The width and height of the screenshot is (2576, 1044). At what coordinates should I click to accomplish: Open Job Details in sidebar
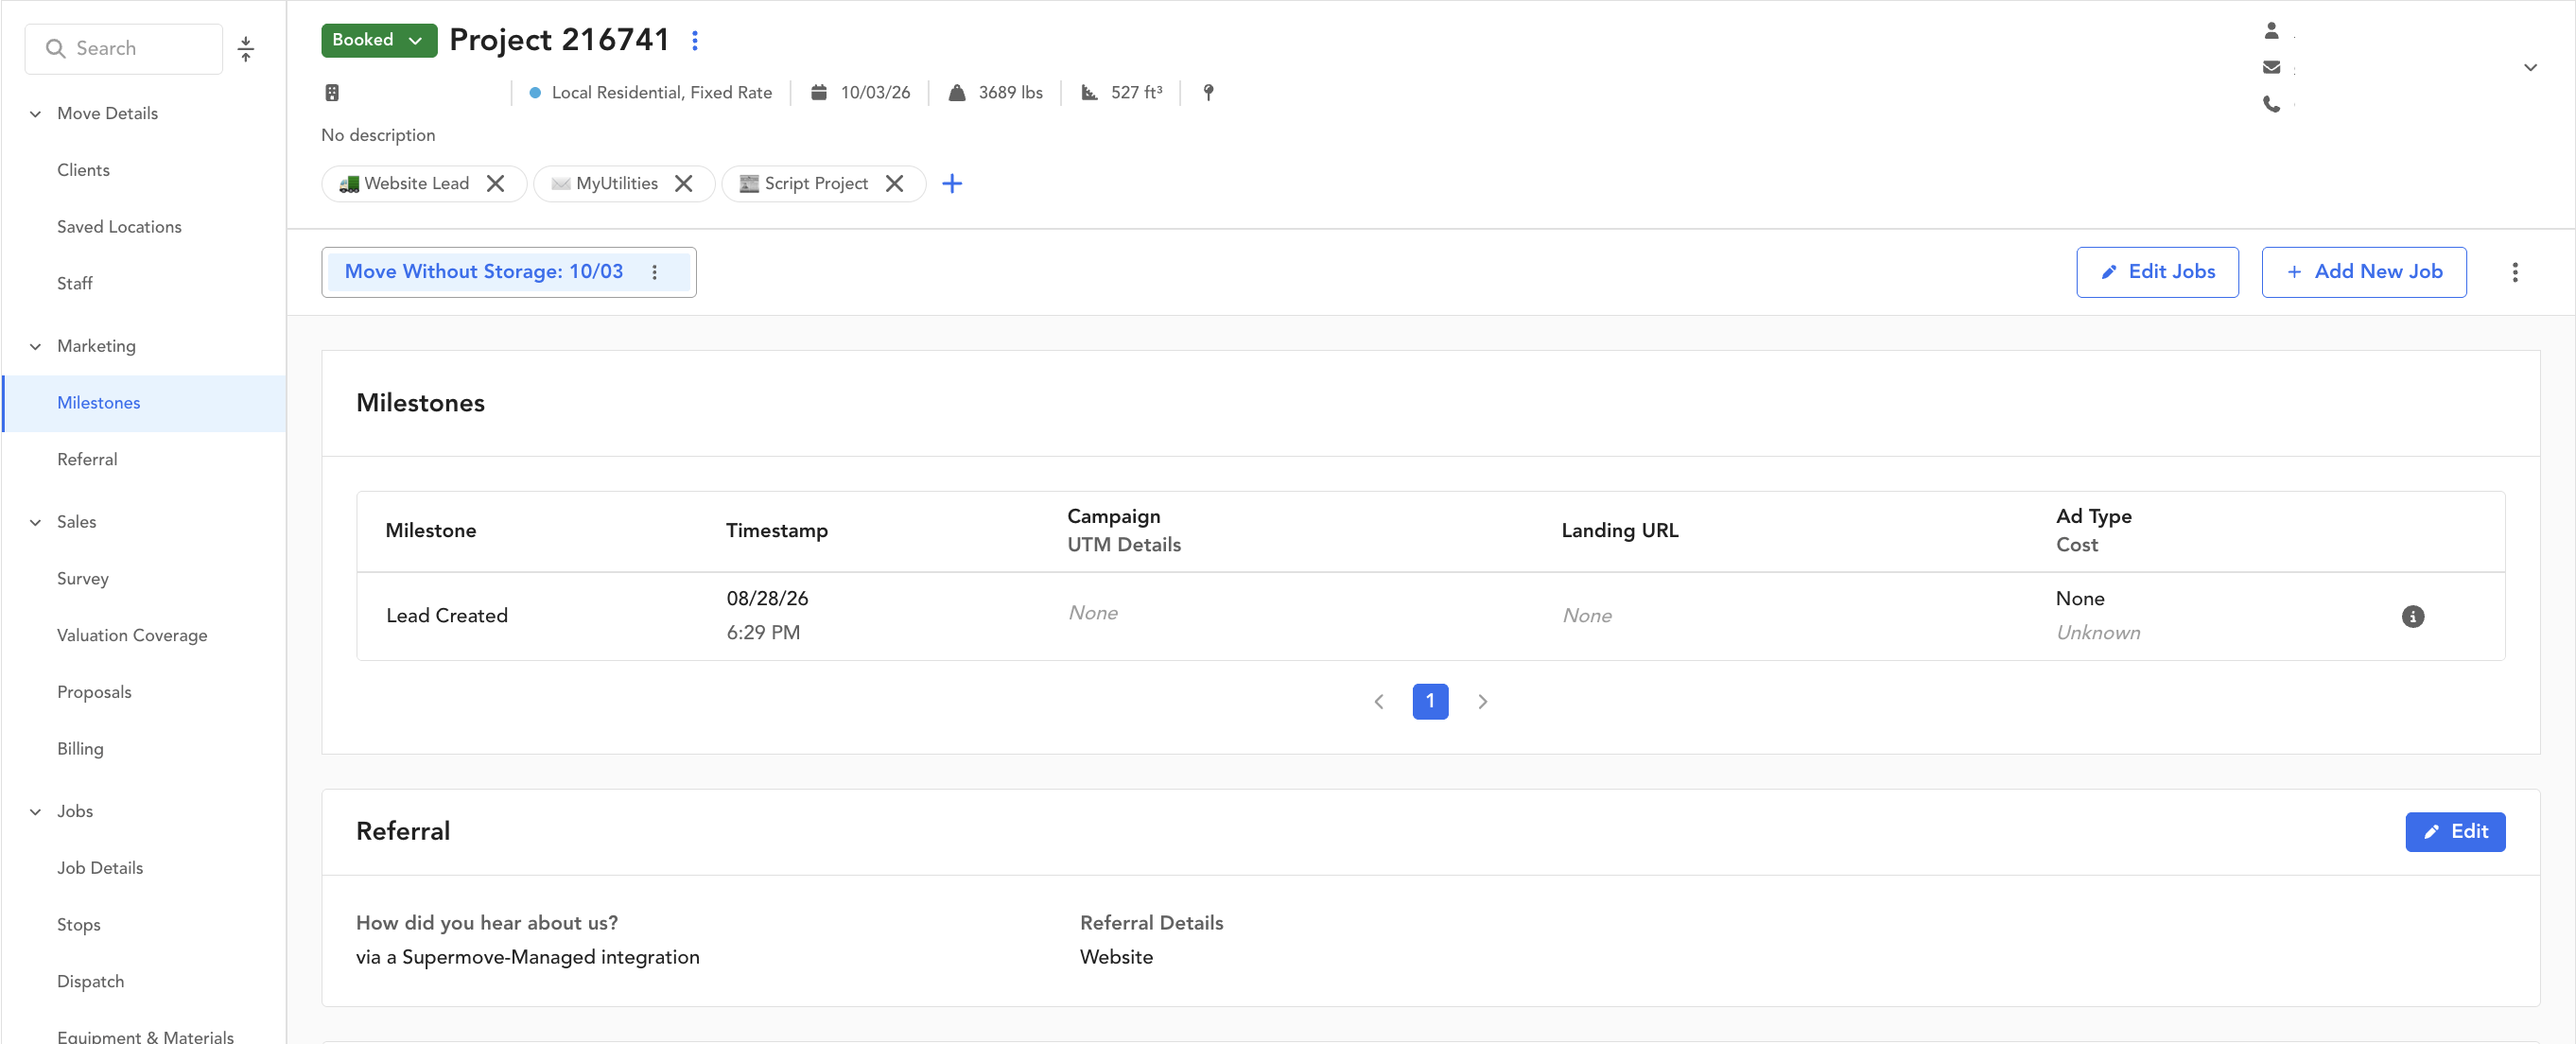click(100, 868)
